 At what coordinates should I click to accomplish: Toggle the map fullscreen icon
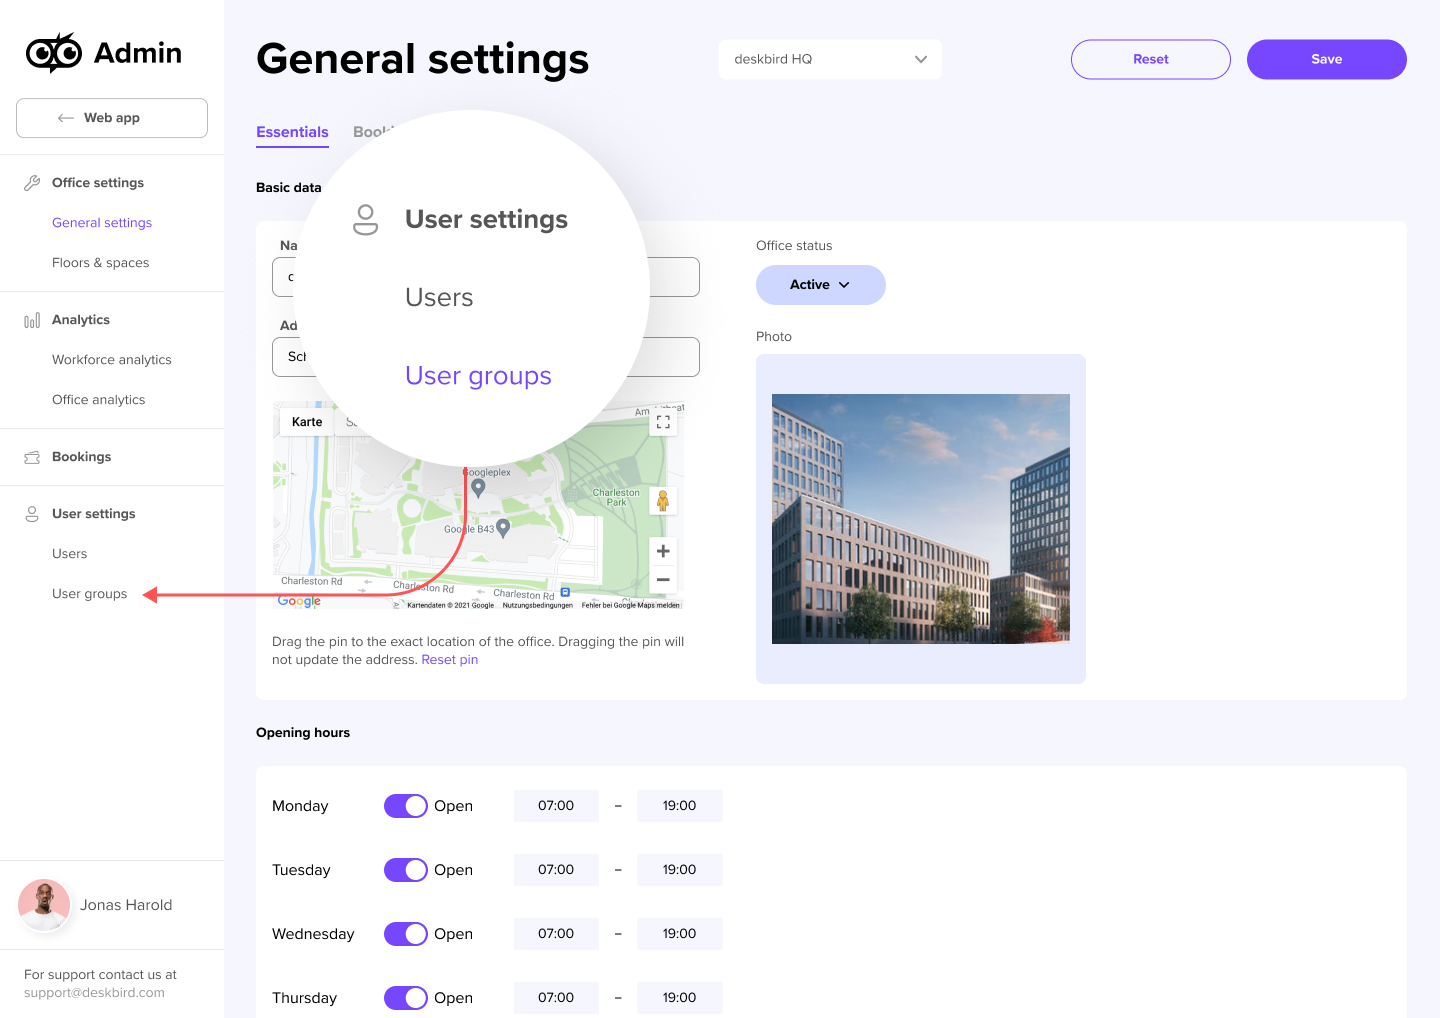click(x=663, y=422)
